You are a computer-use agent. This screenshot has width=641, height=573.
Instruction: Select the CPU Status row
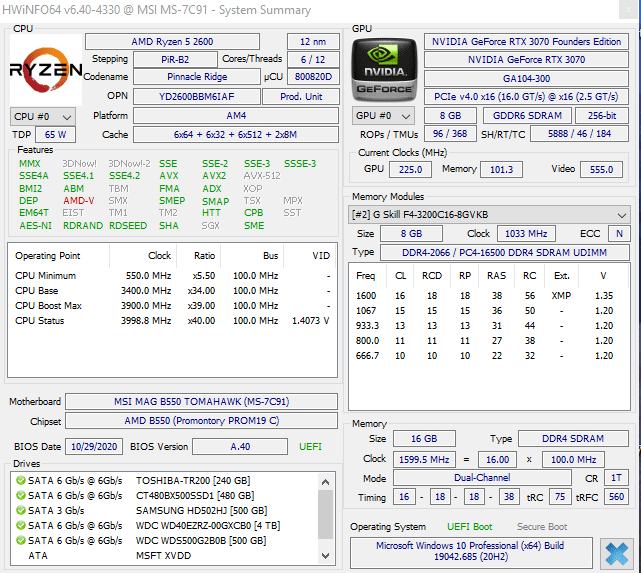[x=172, y=321]
